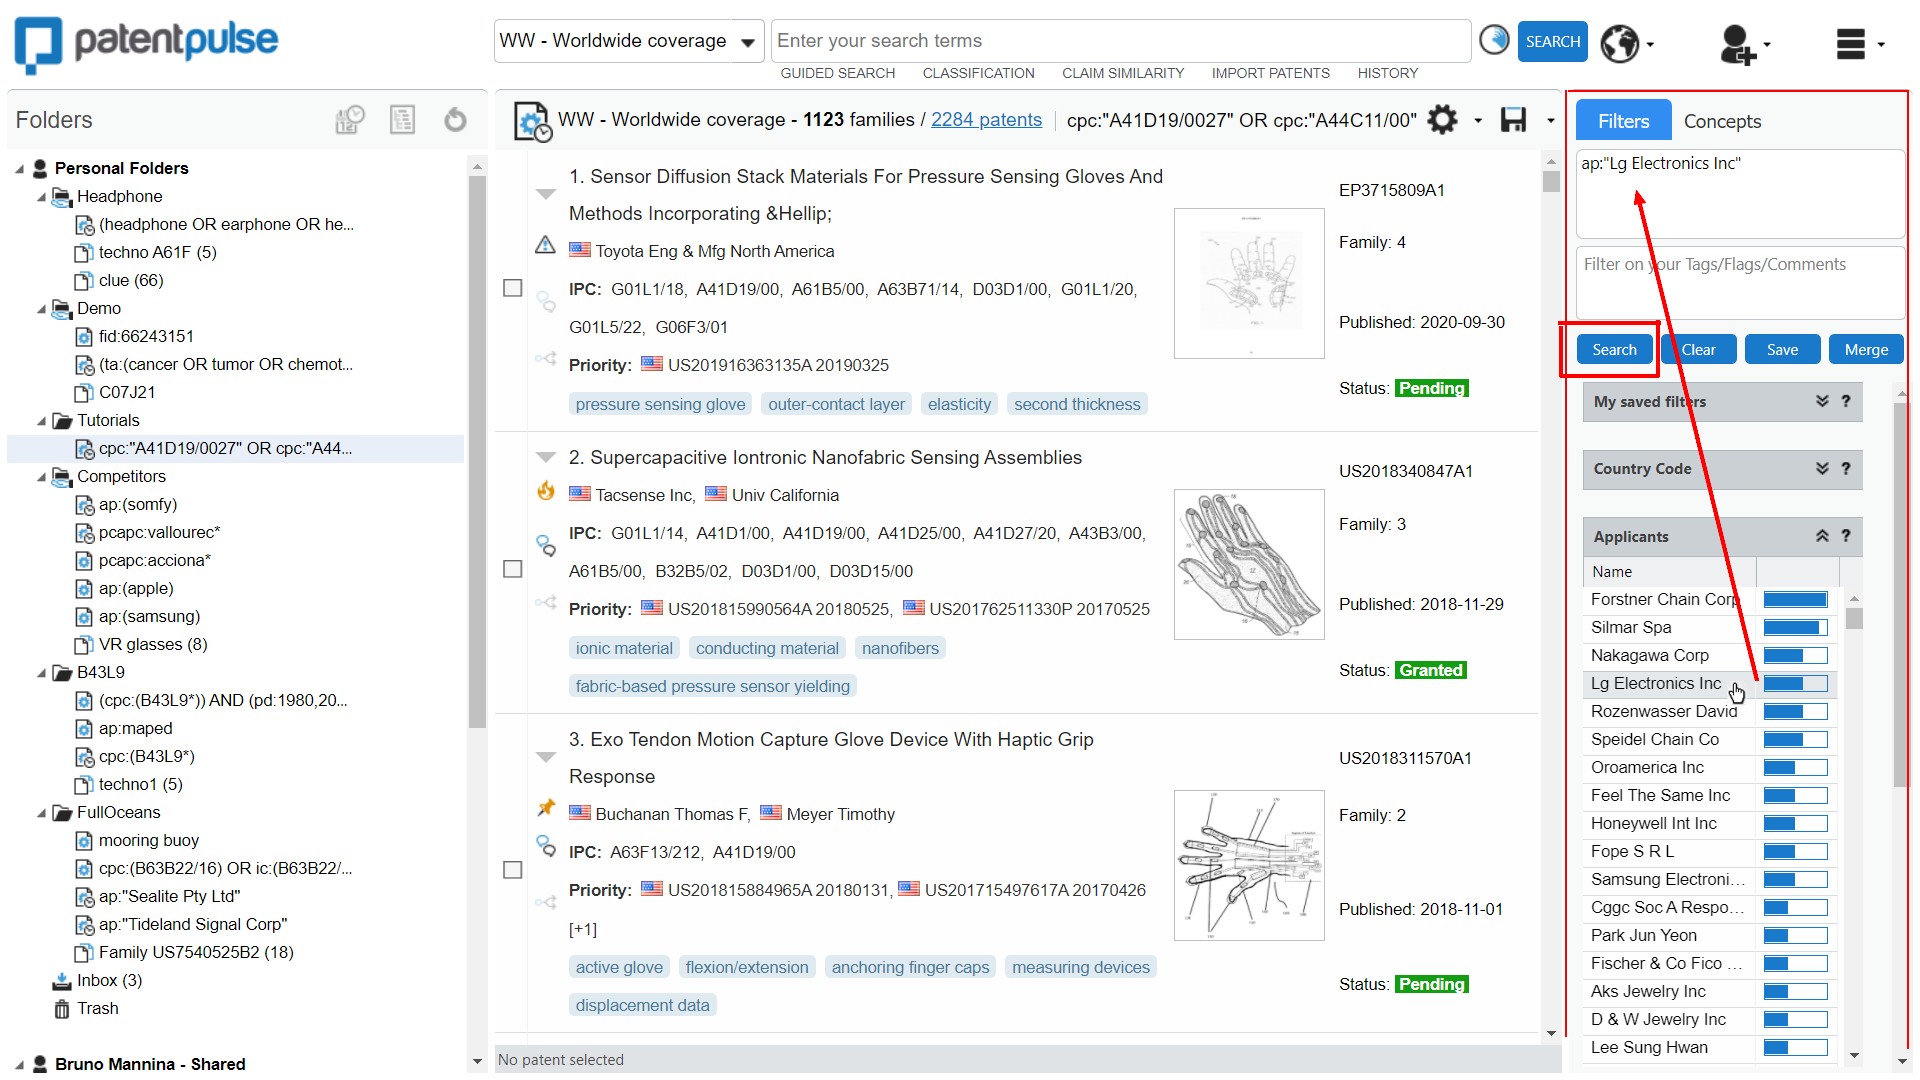Open the hamburger main menu icon
This screenshot has height=1080, width=1920.
pyautogui.click(x=1851, y=44)
